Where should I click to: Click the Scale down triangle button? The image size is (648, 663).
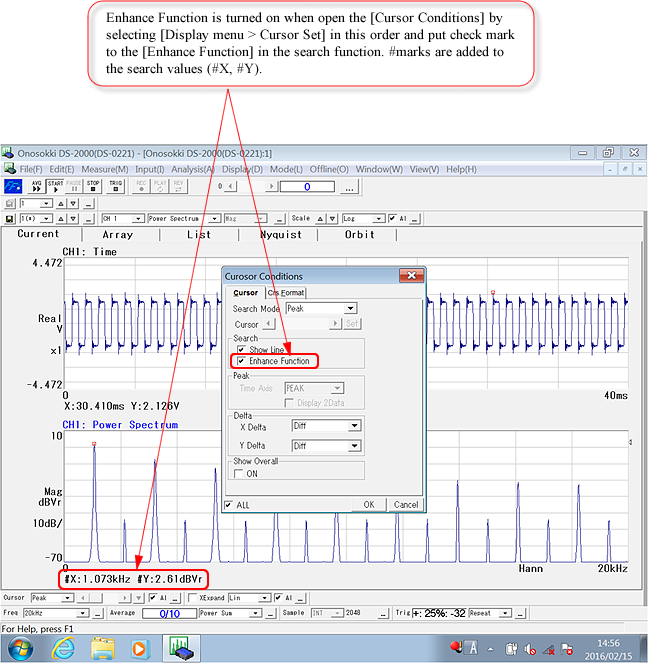(333, 219)
